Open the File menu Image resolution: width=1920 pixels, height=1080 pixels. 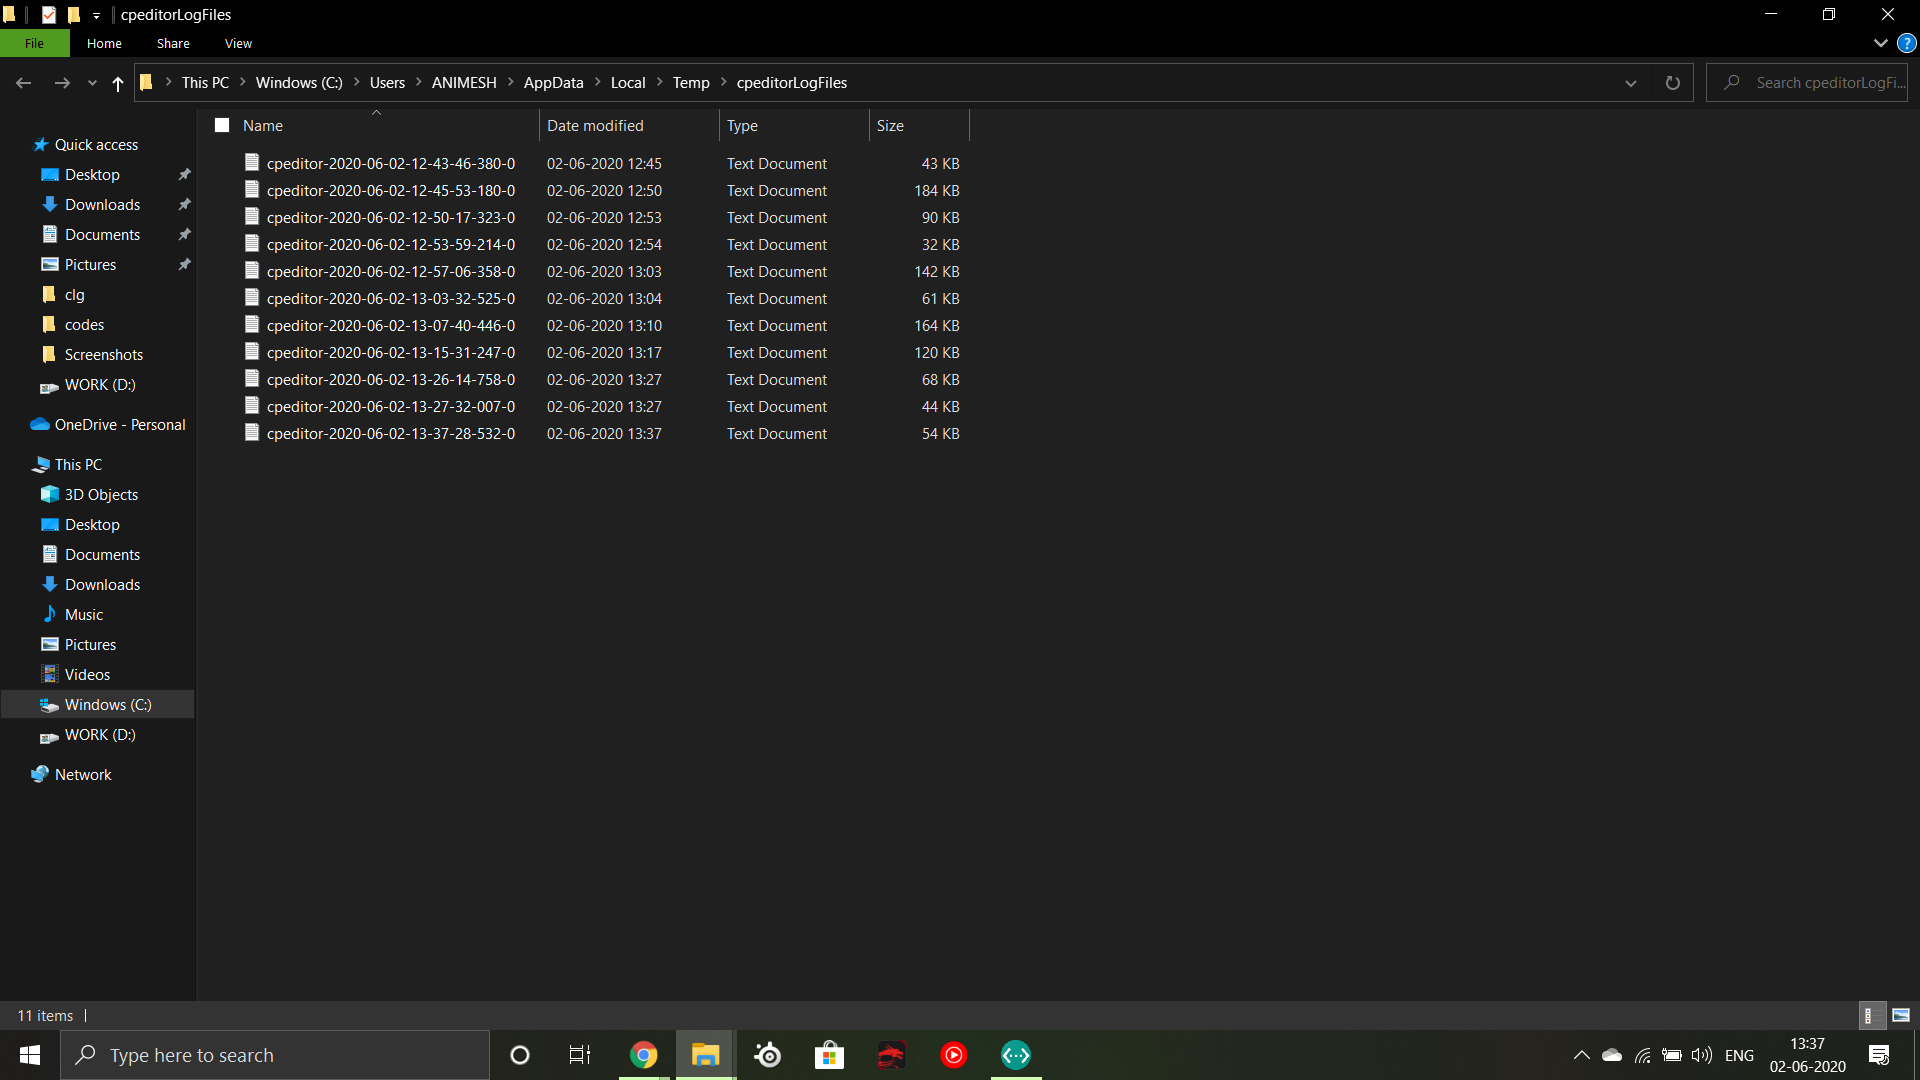[34, 43]
